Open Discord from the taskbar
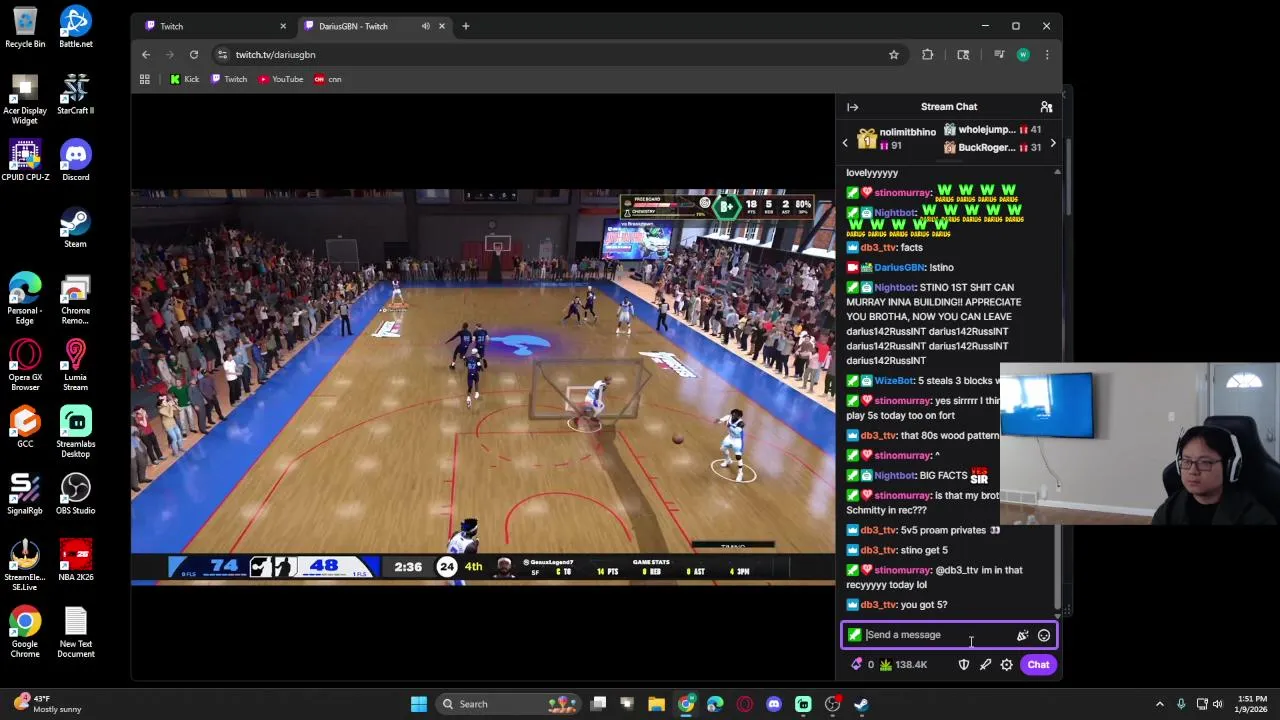1280x720 pixels. pyautogui.click(x=774, y=704)
